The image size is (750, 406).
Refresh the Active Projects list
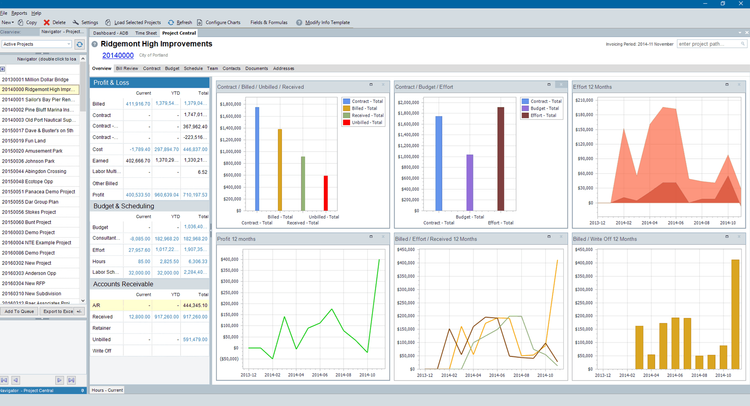tap(79, 44)
